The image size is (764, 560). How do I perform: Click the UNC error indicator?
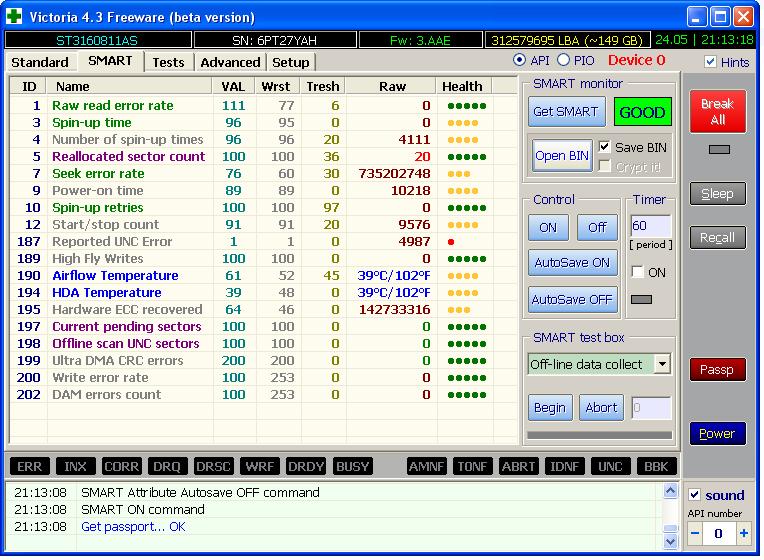pyautogui.click(x=610, y=466)
